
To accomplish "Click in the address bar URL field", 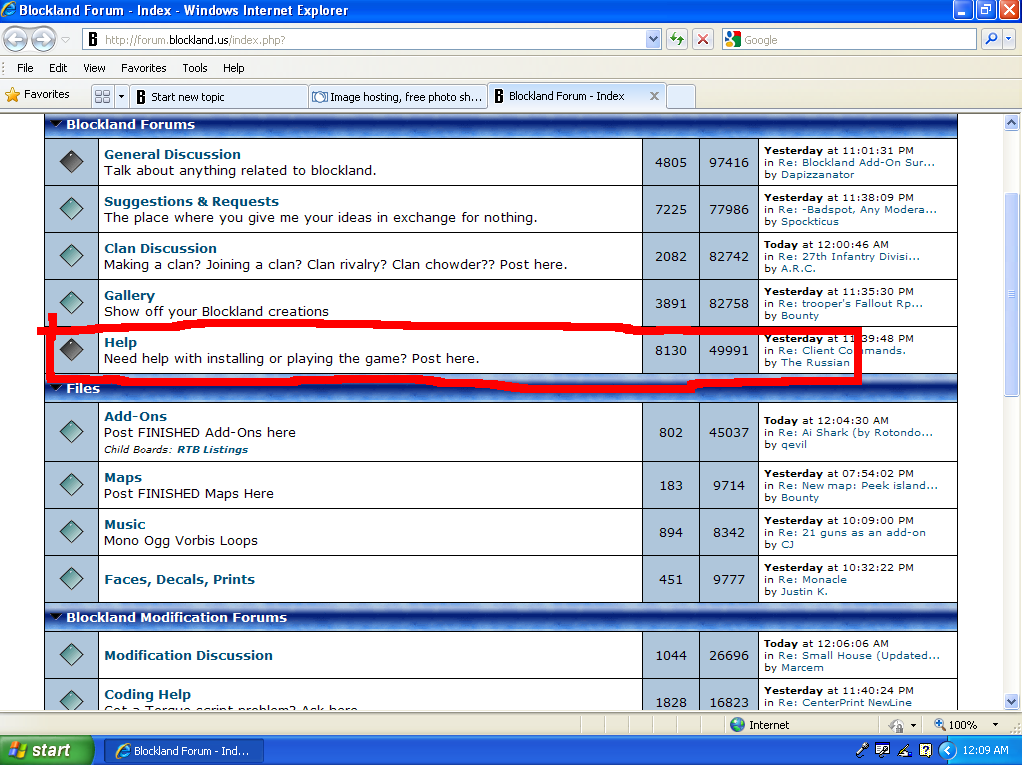I will (x=372, y=39).
